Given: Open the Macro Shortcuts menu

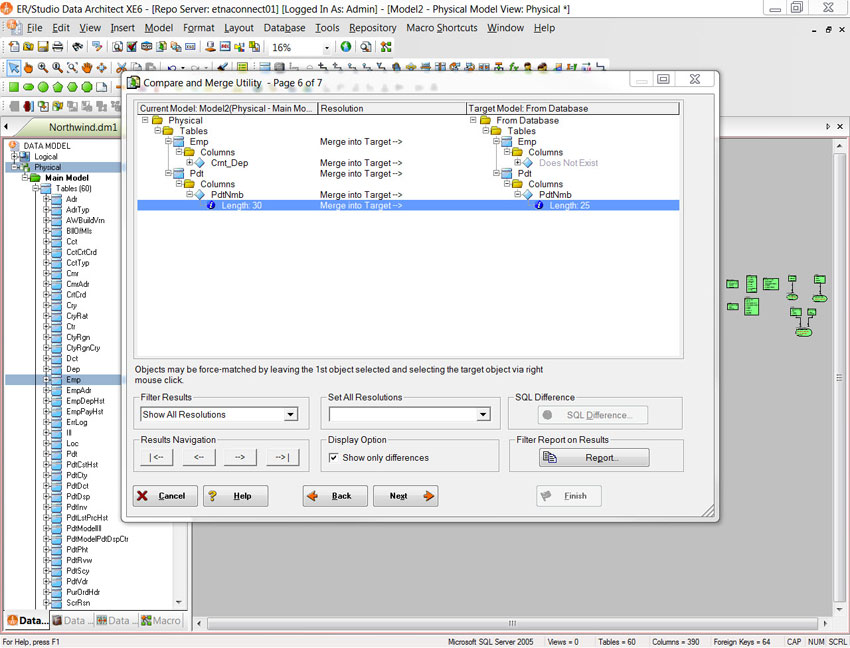Looking at the screenshot, I should click(x=442, y=28).
